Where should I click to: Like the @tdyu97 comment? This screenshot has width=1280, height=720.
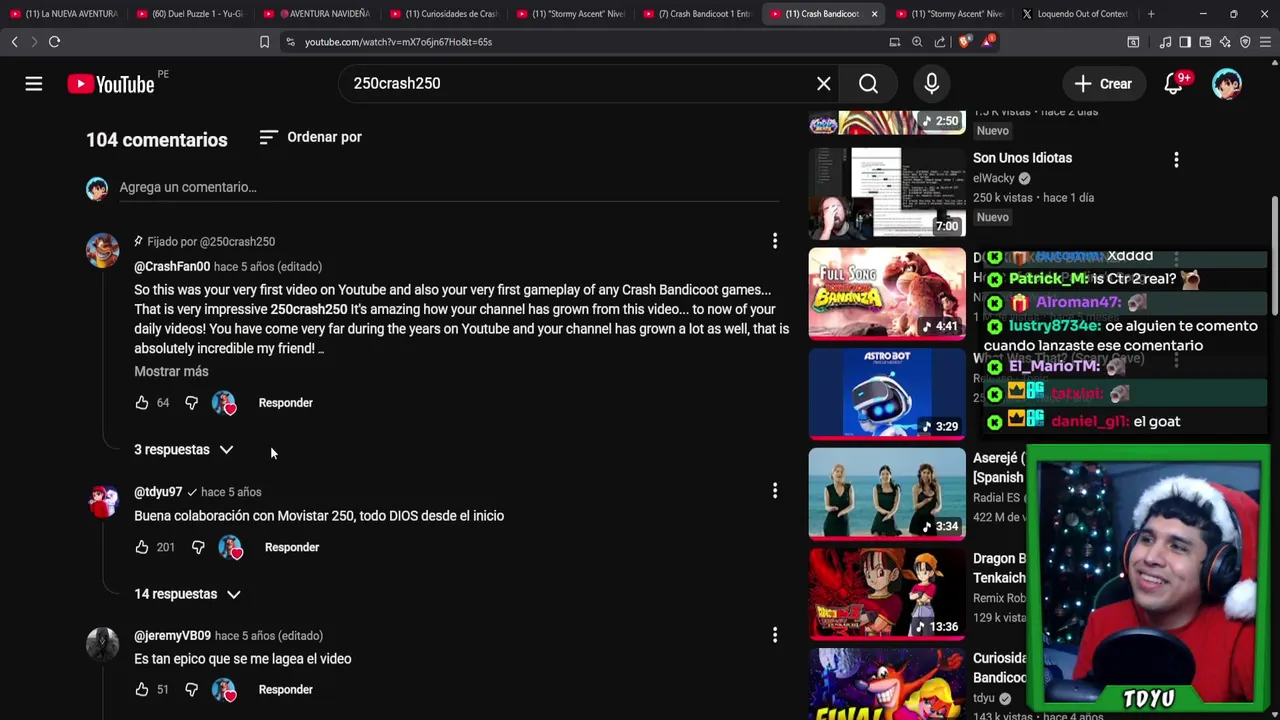[x=142, y=547]
